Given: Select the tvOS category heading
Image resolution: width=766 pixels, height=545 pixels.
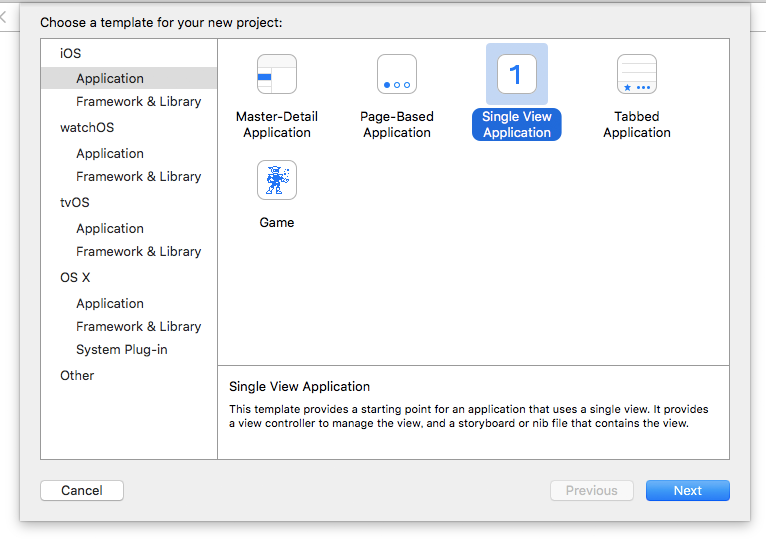Looking at the screenshot, I should click(75, 202).
